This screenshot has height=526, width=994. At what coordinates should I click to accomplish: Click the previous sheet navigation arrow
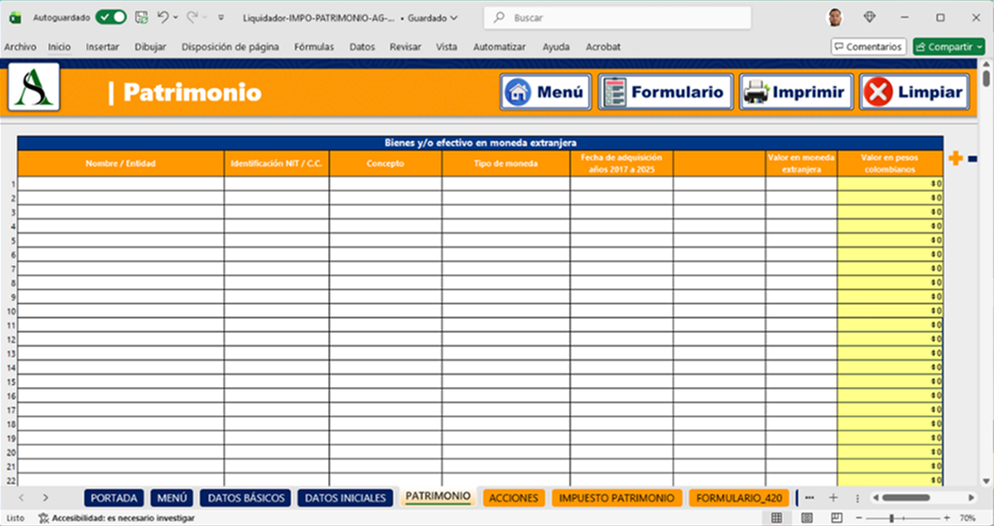[22, 497]
